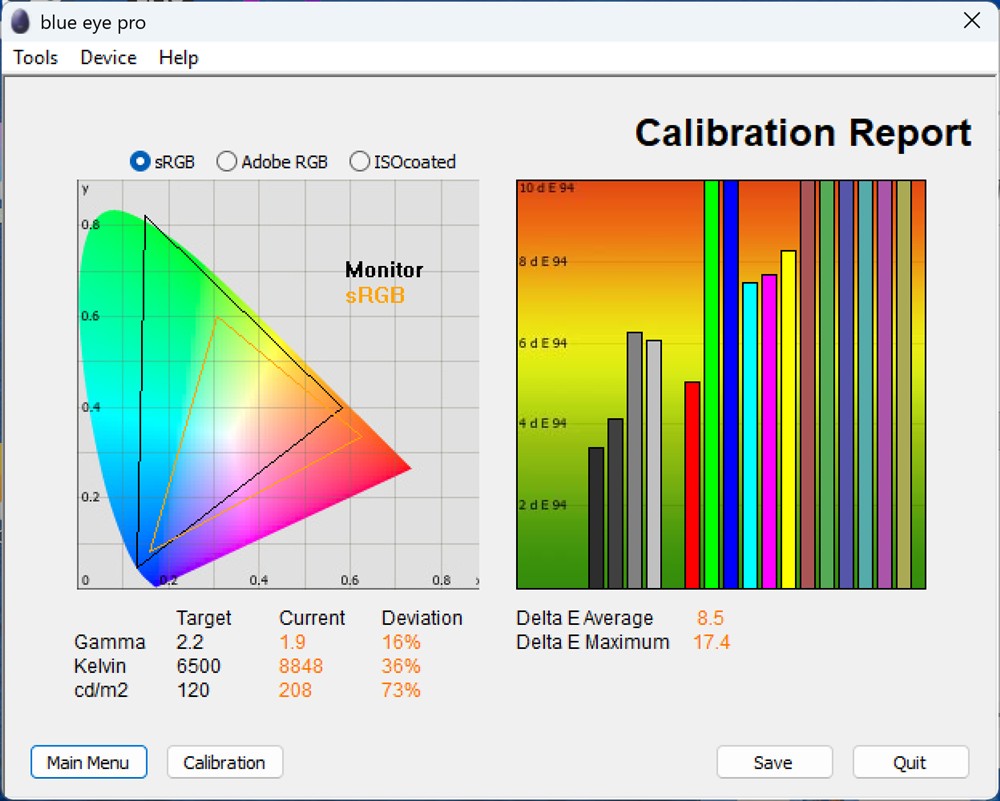Click the magenta bar in Delta E chart
Screen dimensions: 1000x801
pyautogui.click(x=769, y=431)
